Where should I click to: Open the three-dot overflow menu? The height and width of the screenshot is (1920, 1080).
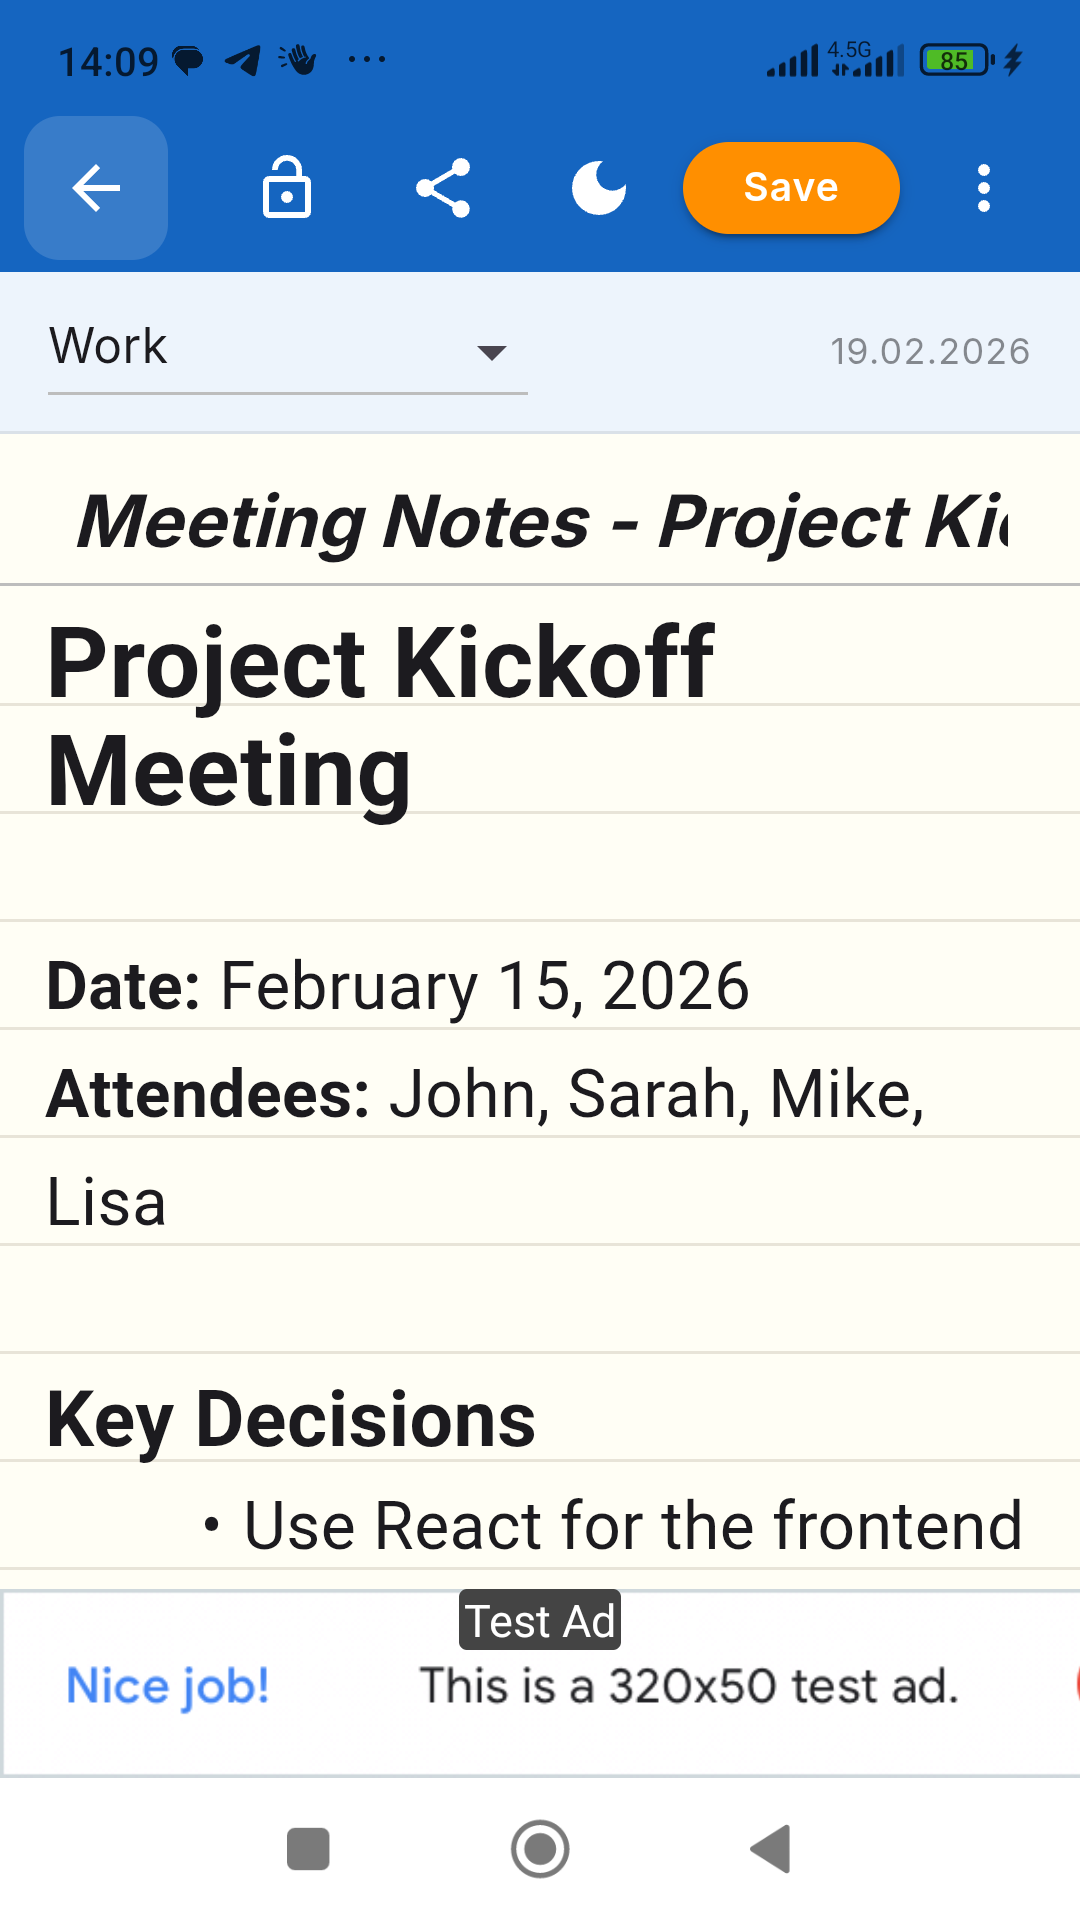pyautogui.click(x=984, y=188)
